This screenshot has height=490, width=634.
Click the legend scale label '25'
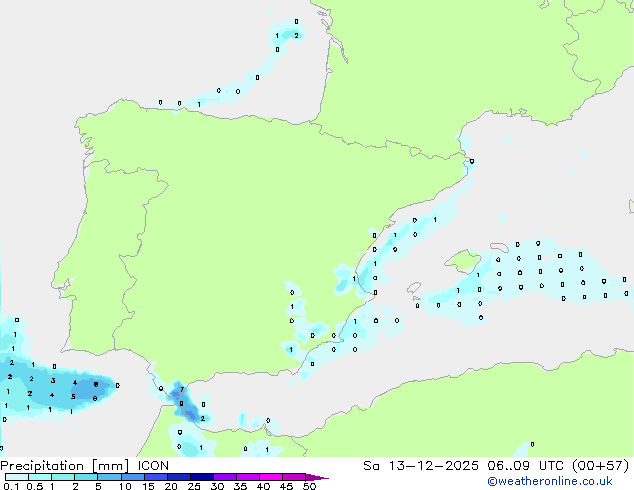194,486
